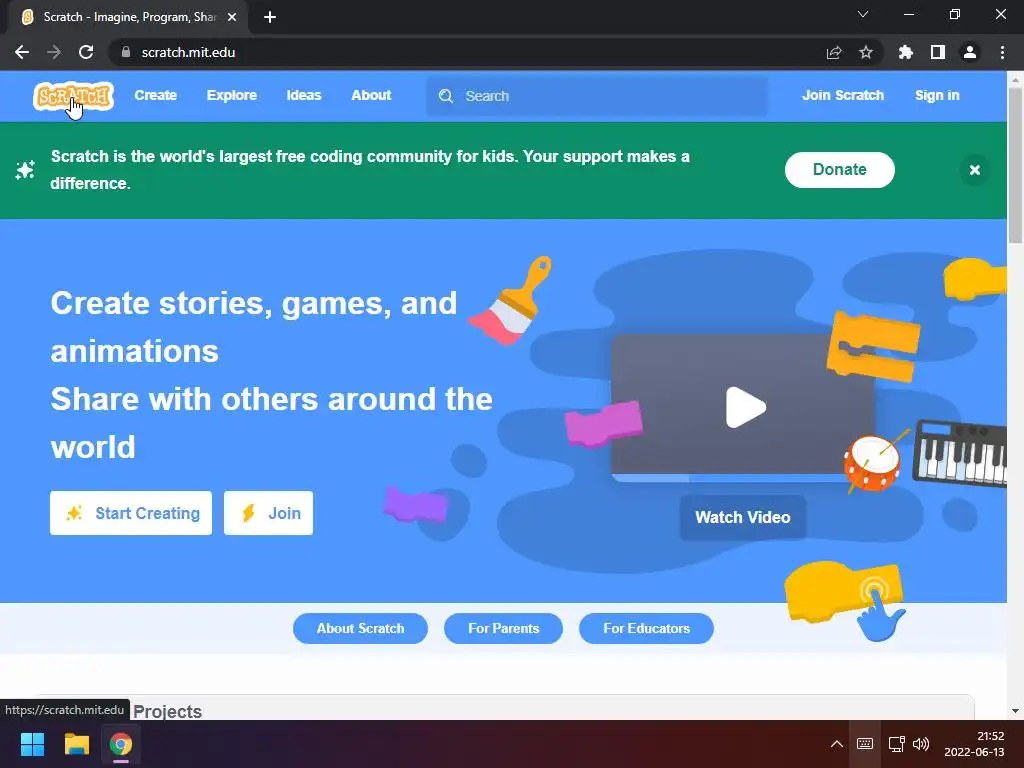Open touch keyboard tray icon
Screen dimensions: 1024x768
click(865, 744)
